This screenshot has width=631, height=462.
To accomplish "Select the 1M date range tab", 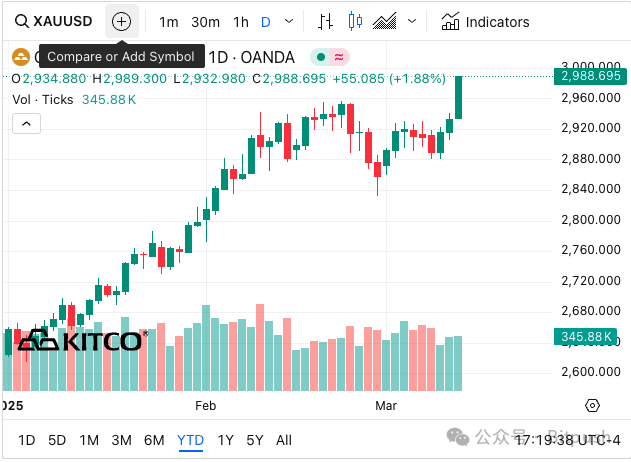I will pos(89,440).
